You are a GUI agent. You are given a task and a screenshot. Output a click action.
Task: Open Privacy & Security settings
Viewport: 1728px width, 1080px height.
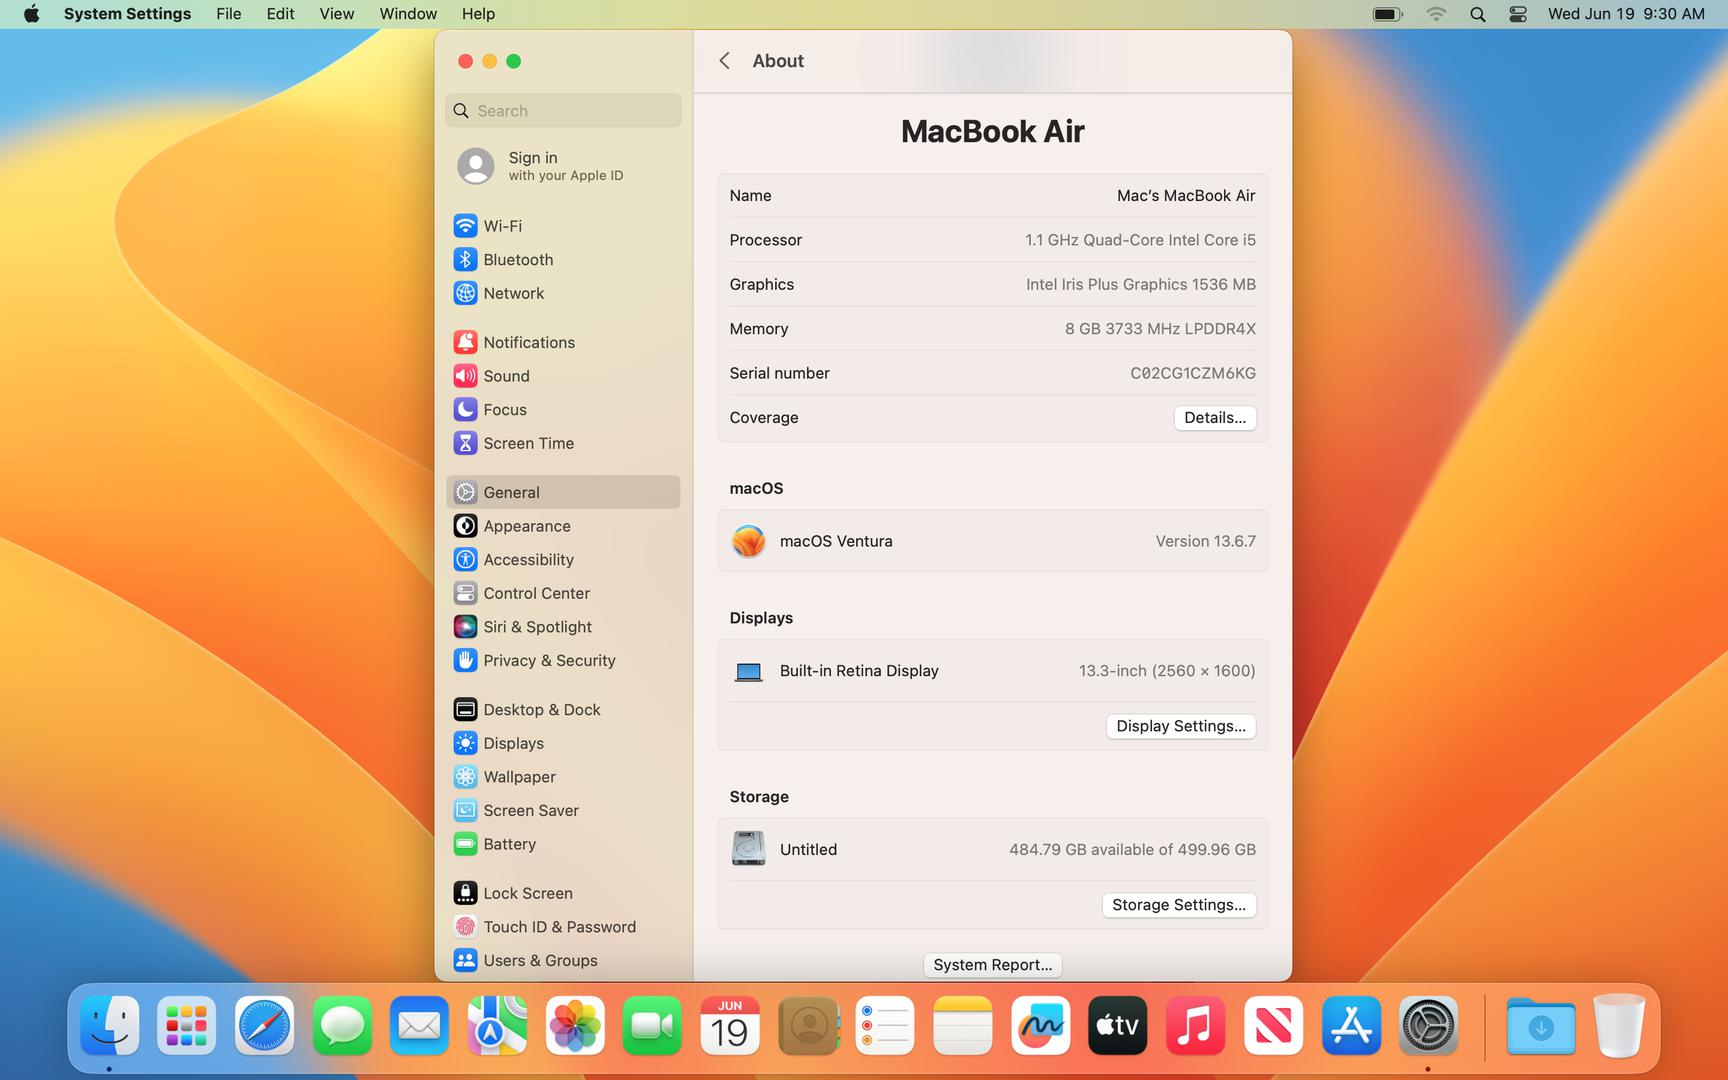click(549, 661)
